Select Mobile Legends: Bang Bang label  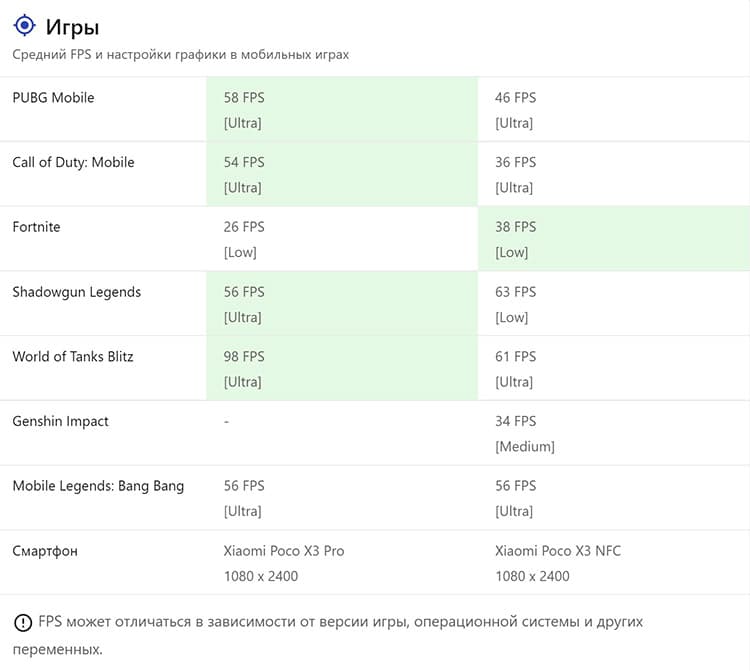98,486
